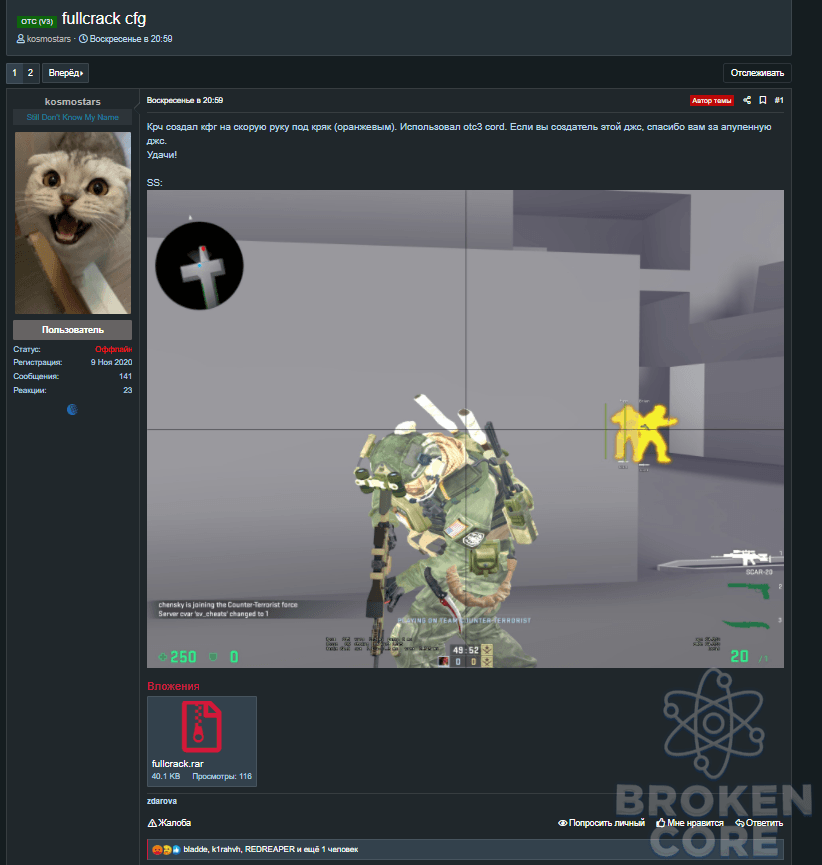Open the cat avatar of kosmostars
The height and width of the screenshot is (865, 822).
point(72,223)
